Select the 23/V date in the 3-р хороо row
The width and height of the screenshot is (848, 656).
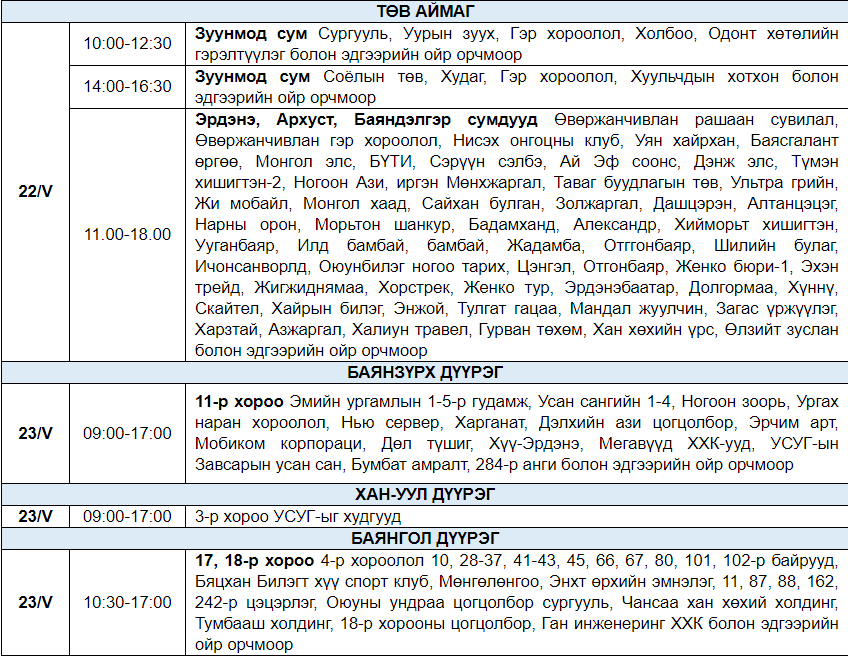tap(36, 516)
